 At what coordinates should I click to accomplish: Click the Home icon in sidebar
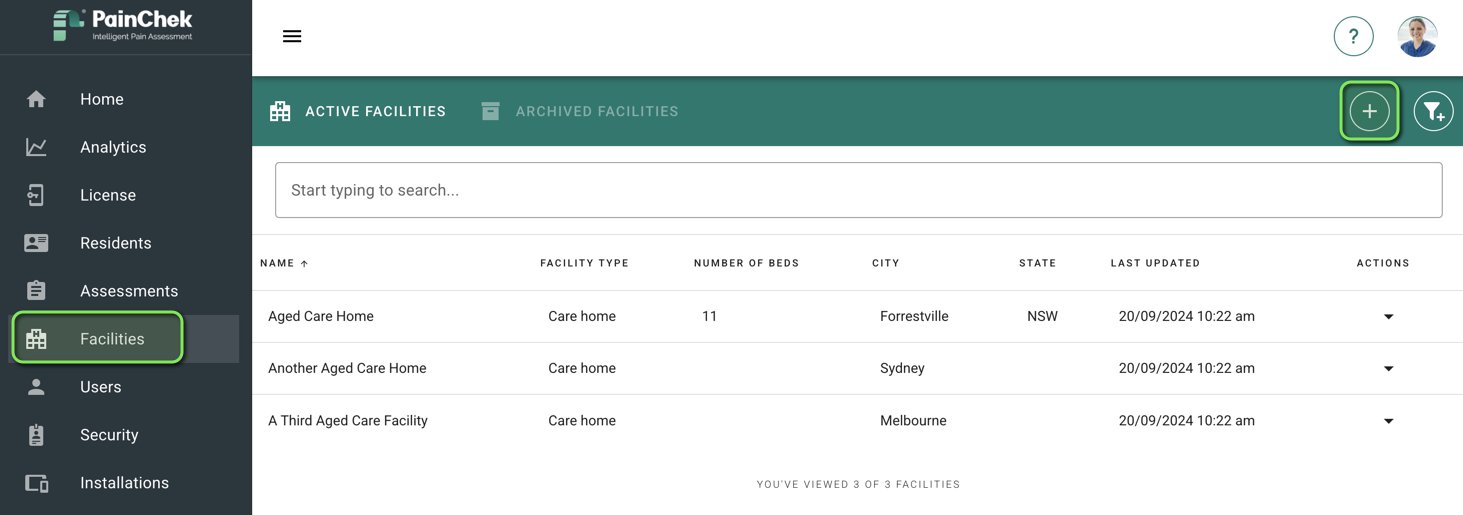pos(36,99)
